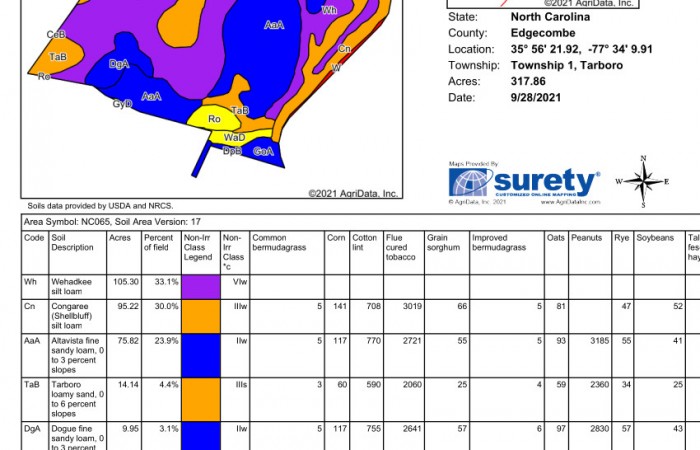Select the location coordinates text
Screen dimensions: 700x450
tap(581, 49)
